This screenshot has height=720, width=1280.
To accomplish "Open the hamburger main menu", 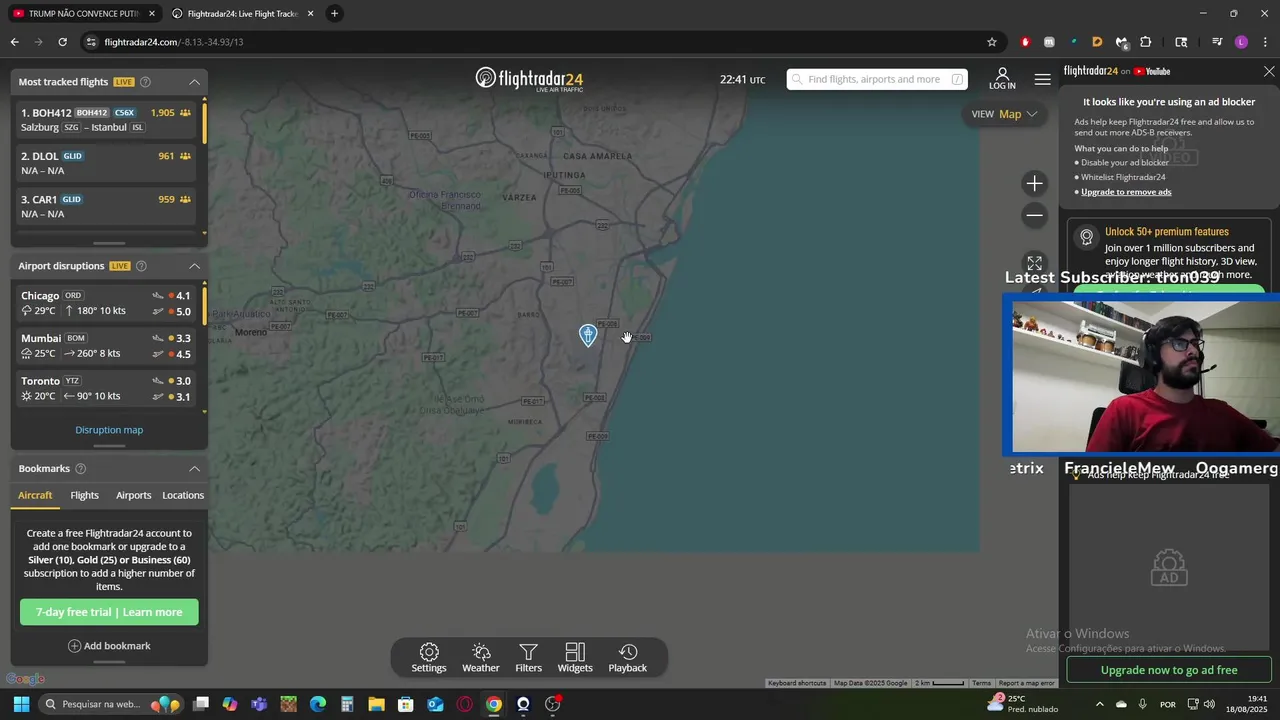I will (1043, 79).
